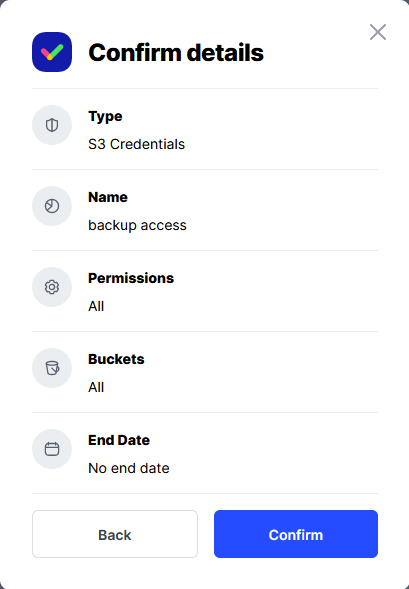Click the Name label
409x589 pixels.
tap(108, 197)
